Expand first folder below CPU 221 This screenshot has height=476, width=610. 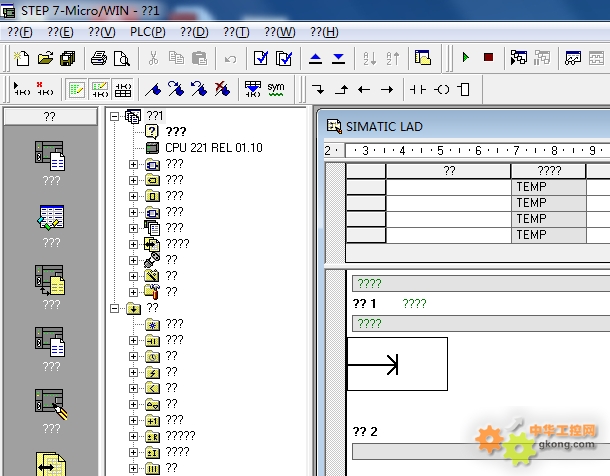[133, 164]
